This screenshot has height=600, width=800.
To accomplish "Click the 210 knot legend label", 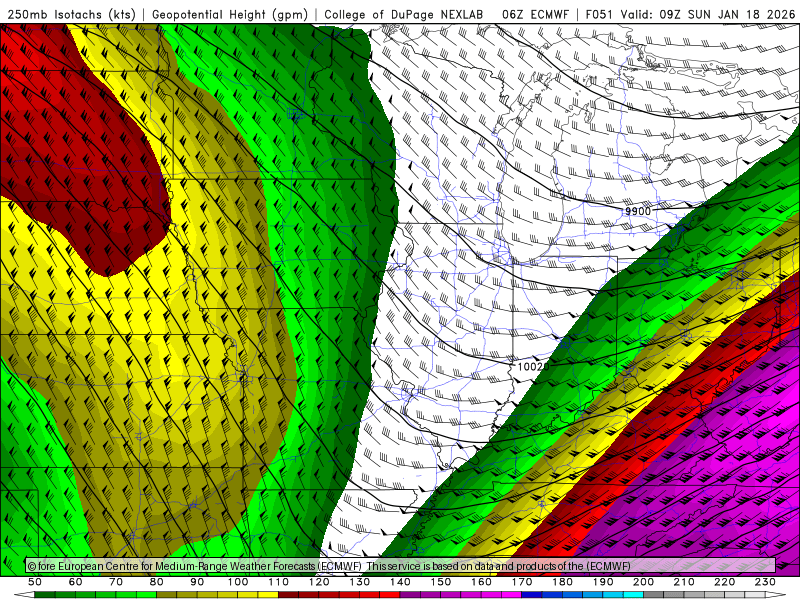I will tap(684, 582).
